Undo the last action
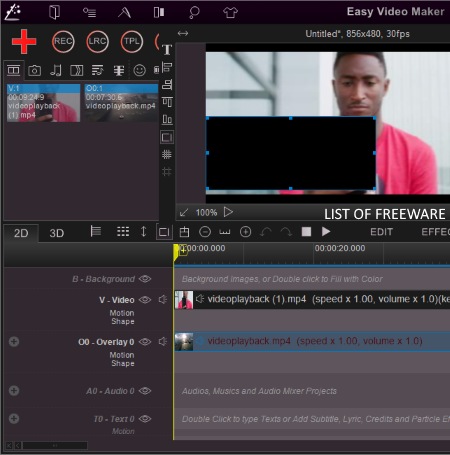The width and height of the screenshot is (450, 455). click(x=266, y=232)
